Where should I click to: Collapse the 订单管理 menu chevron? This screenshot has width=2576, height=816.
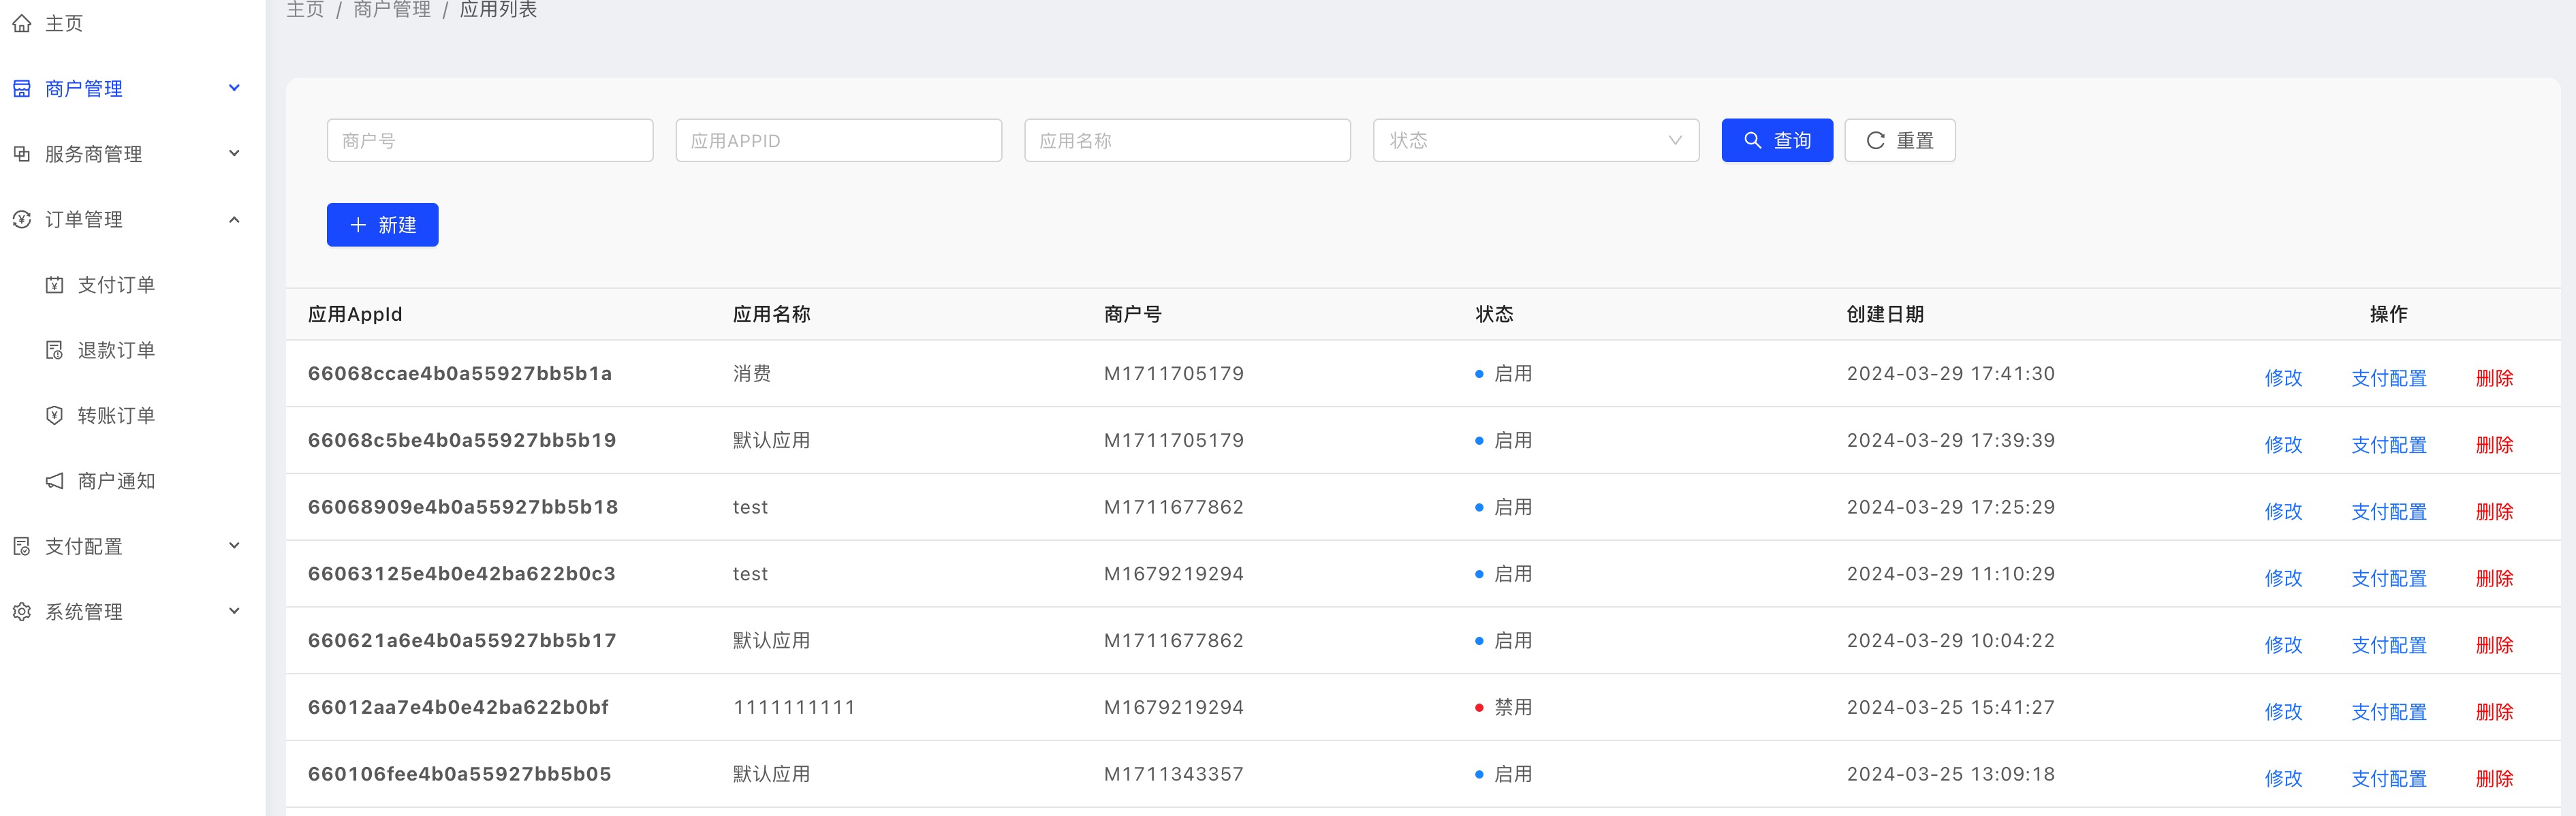pos(234,219)
